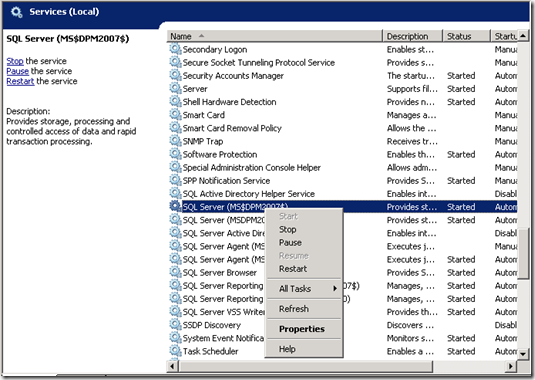The height and width of the screenshot is (380, 535).
Task: Click the gear icon beside Server service
Action: click(175, 88)
